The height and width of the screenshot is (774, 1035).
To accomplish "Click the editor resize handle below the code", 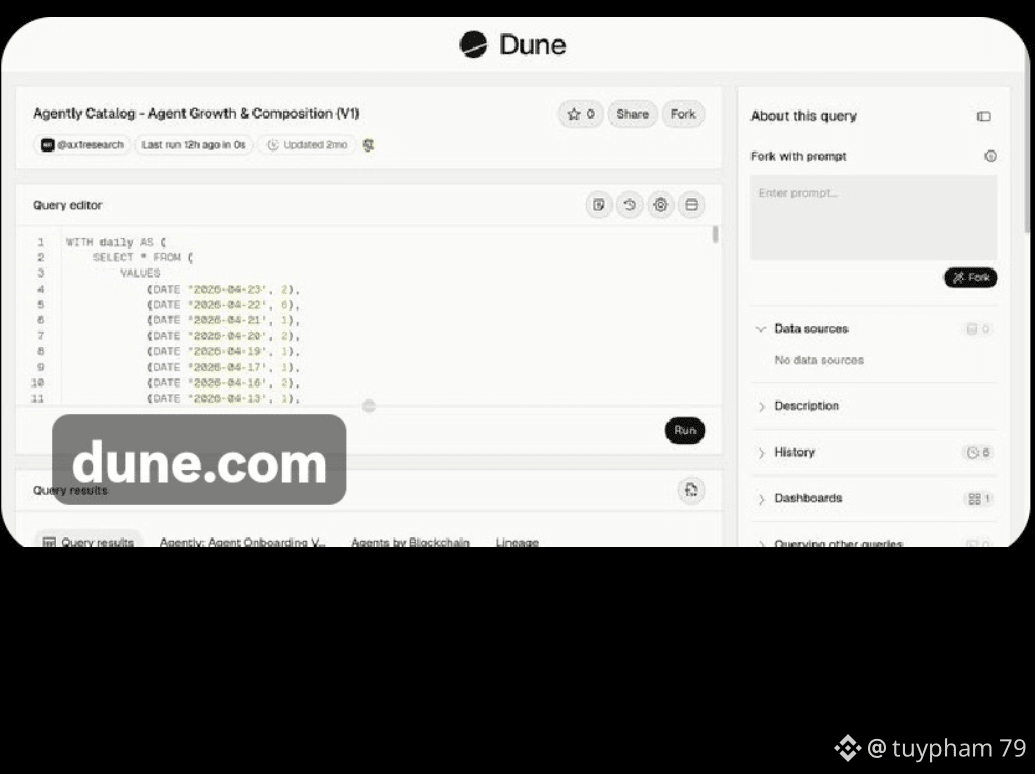I will tap(369, 406).
